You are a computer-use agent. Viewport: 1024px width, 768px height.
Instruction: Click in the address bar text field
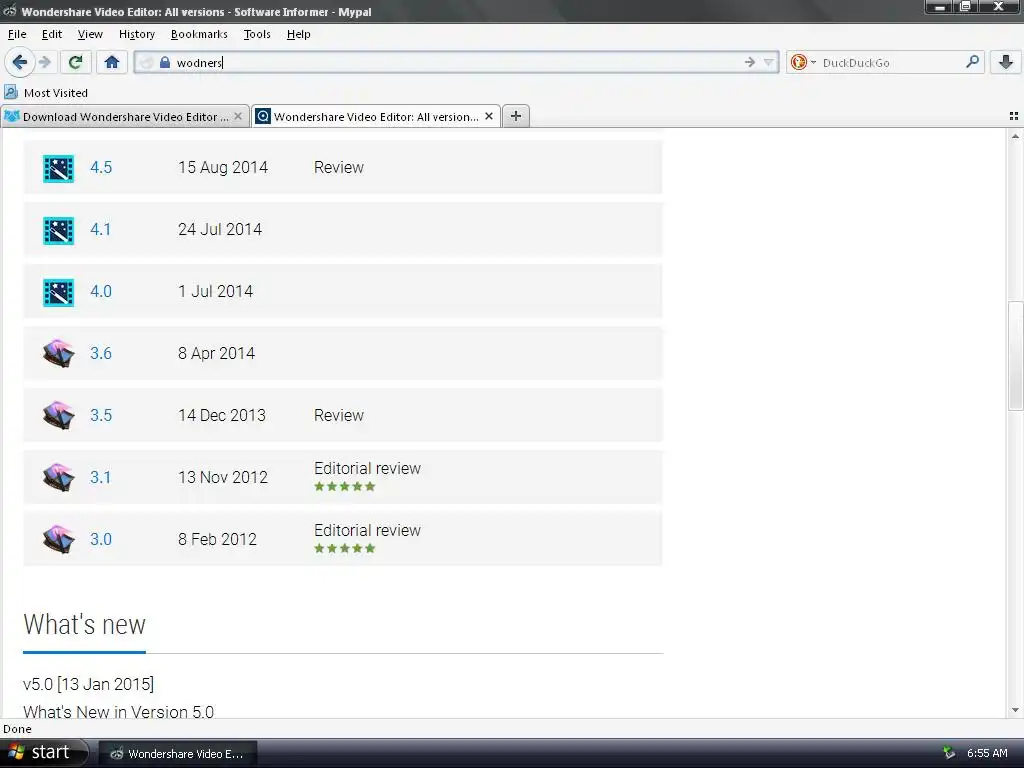[457, 62]
